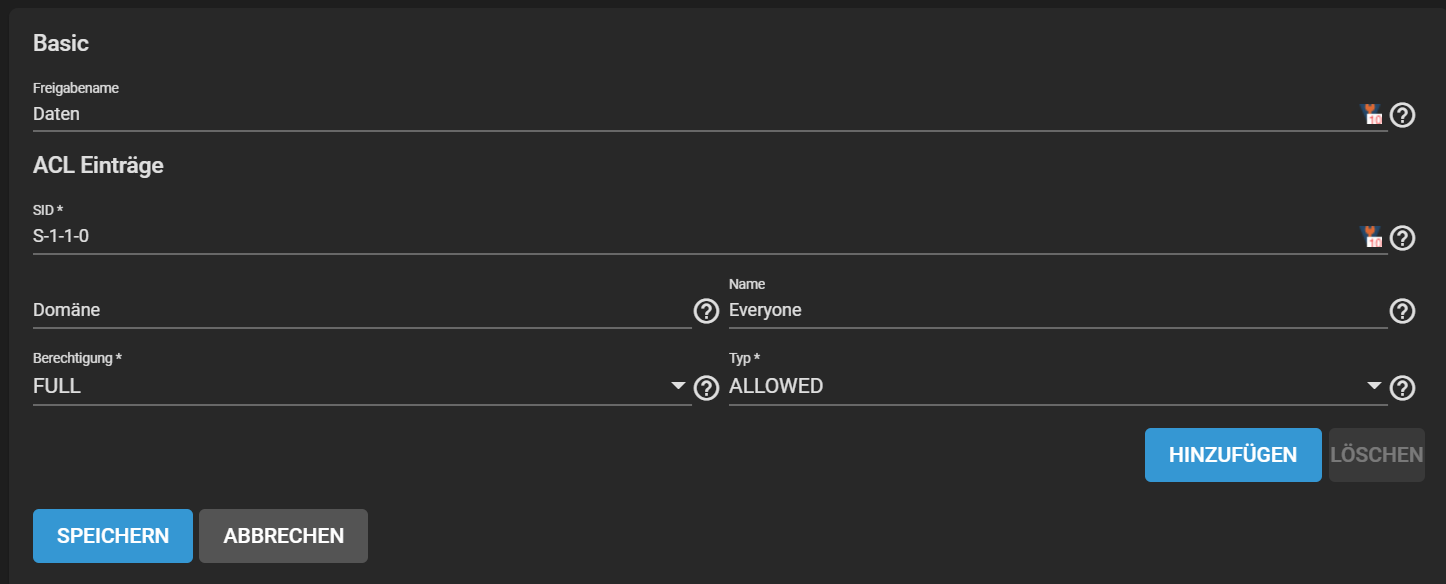
Task: Click into the SID field S-1-1-0
Action: [695, 237]
